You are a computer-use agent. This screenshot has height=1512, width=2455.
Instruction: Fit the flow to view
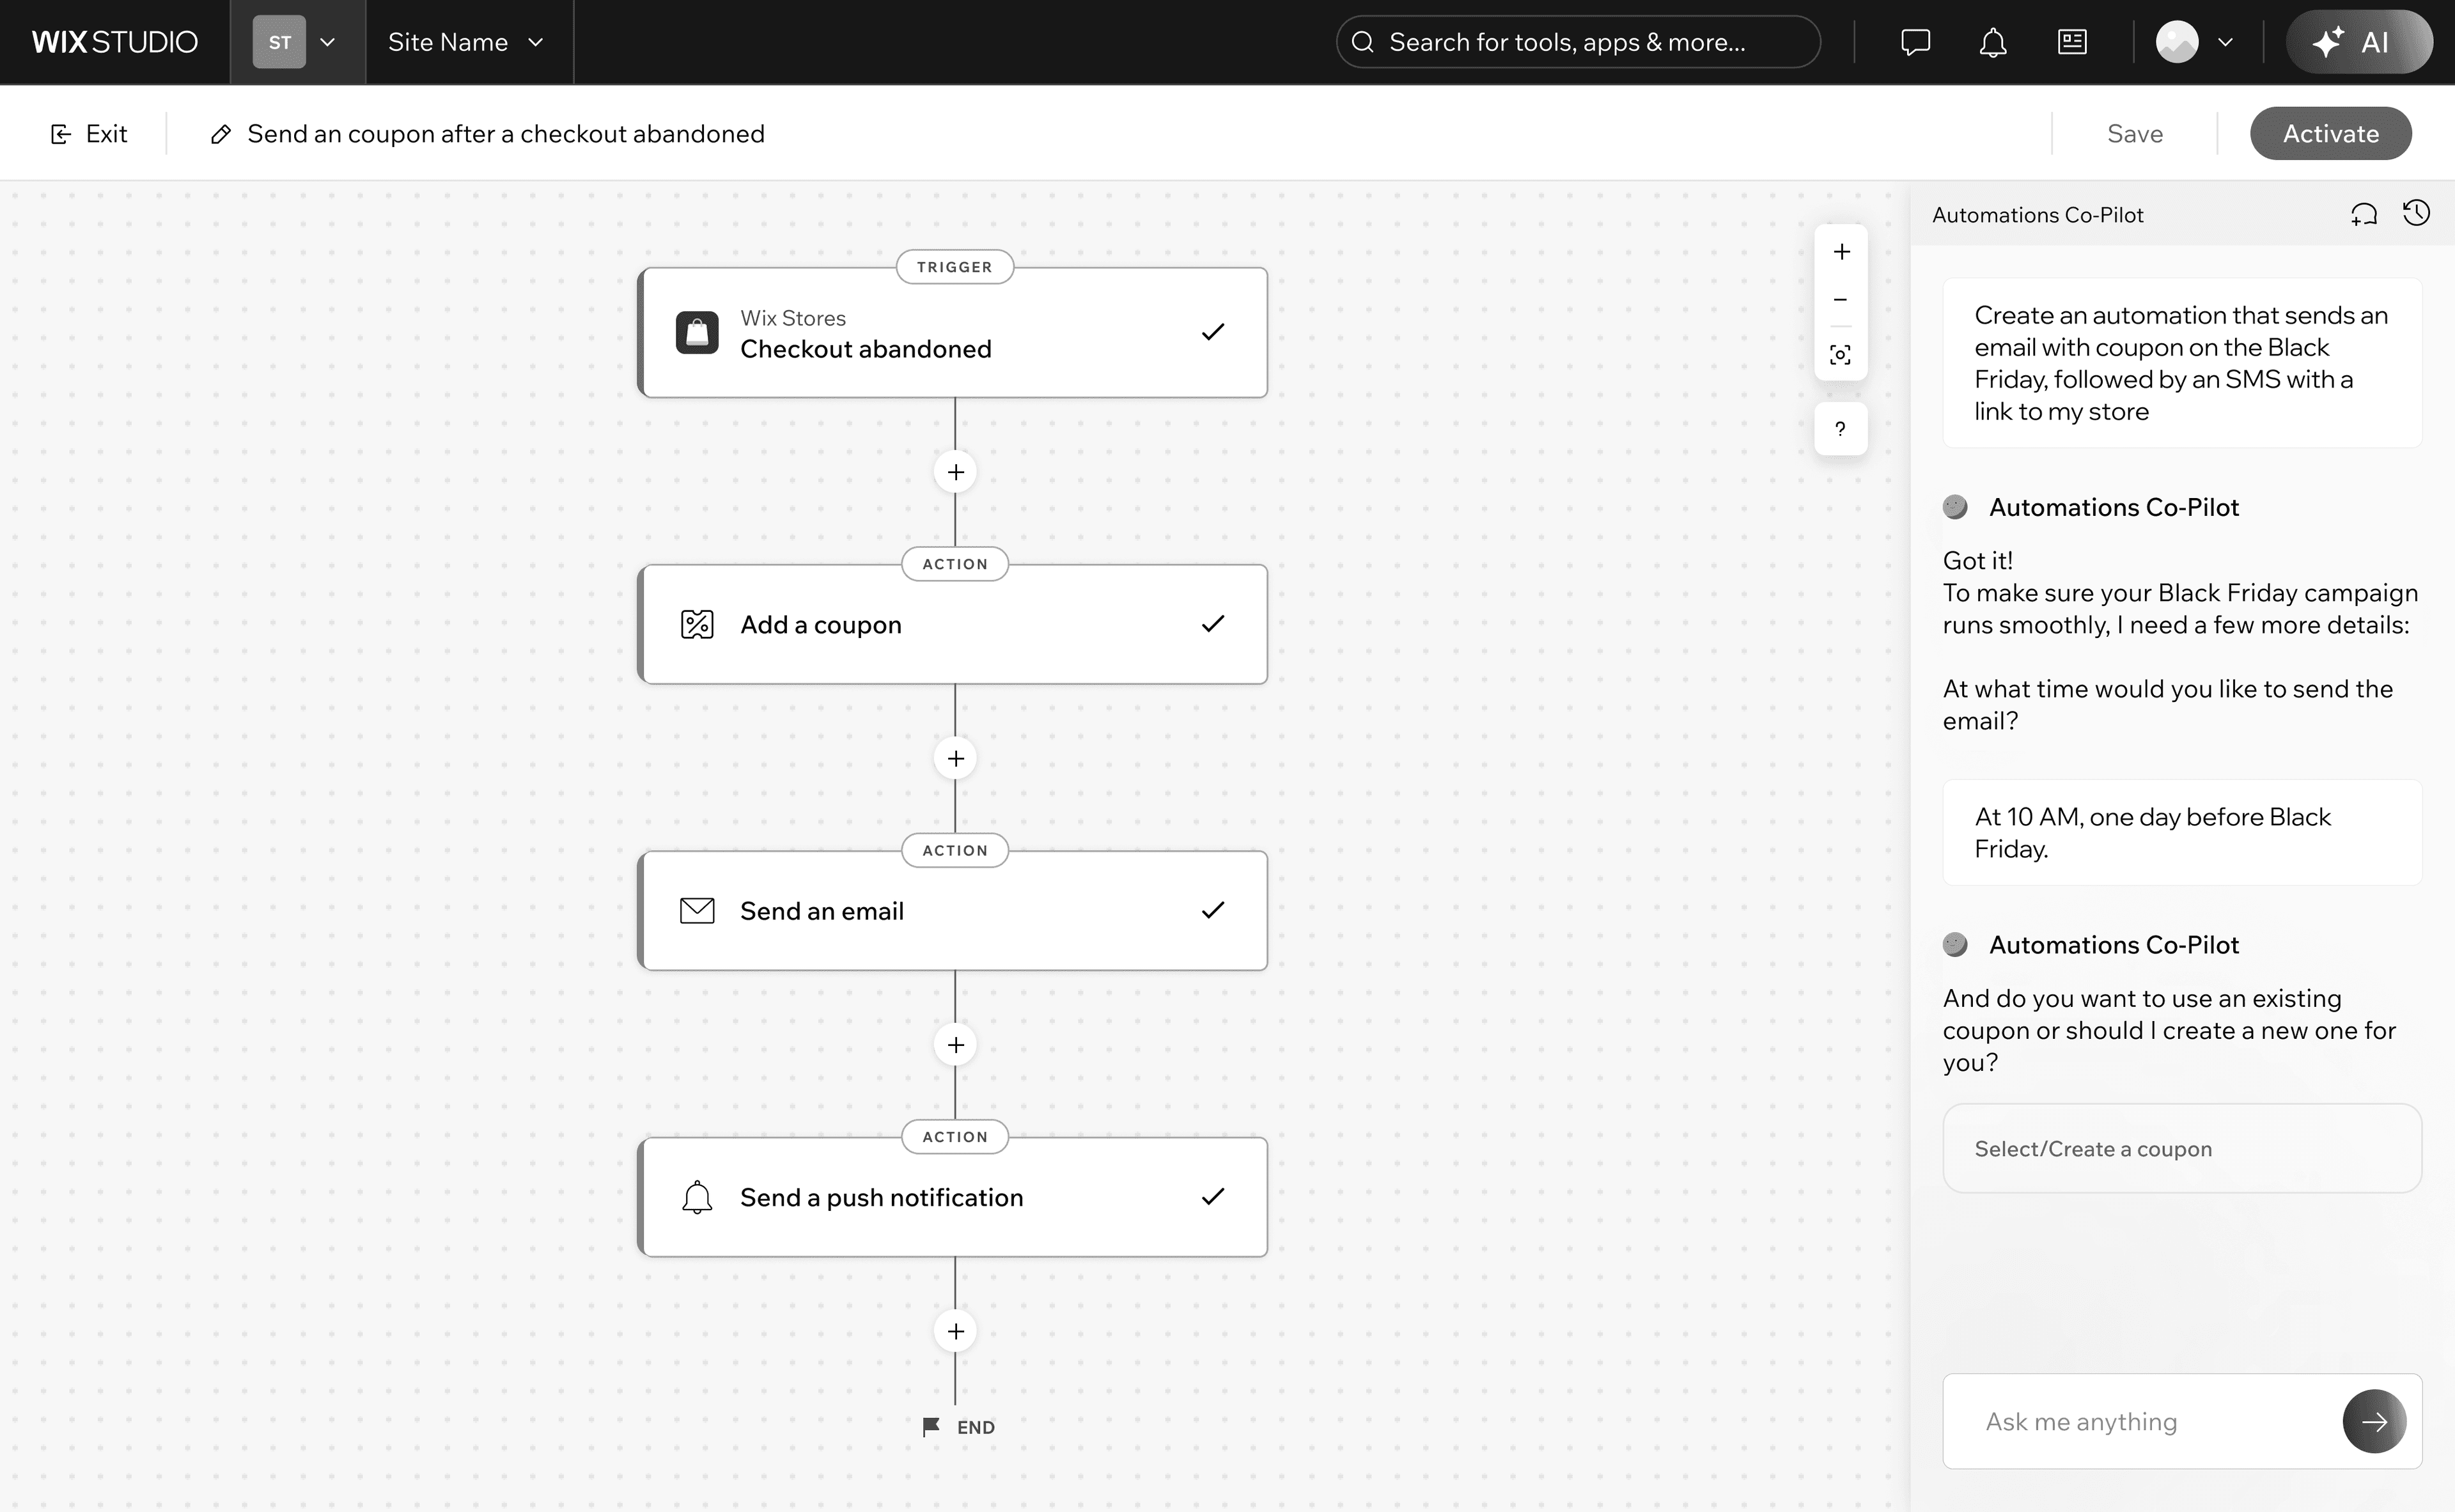(1841, 354)
